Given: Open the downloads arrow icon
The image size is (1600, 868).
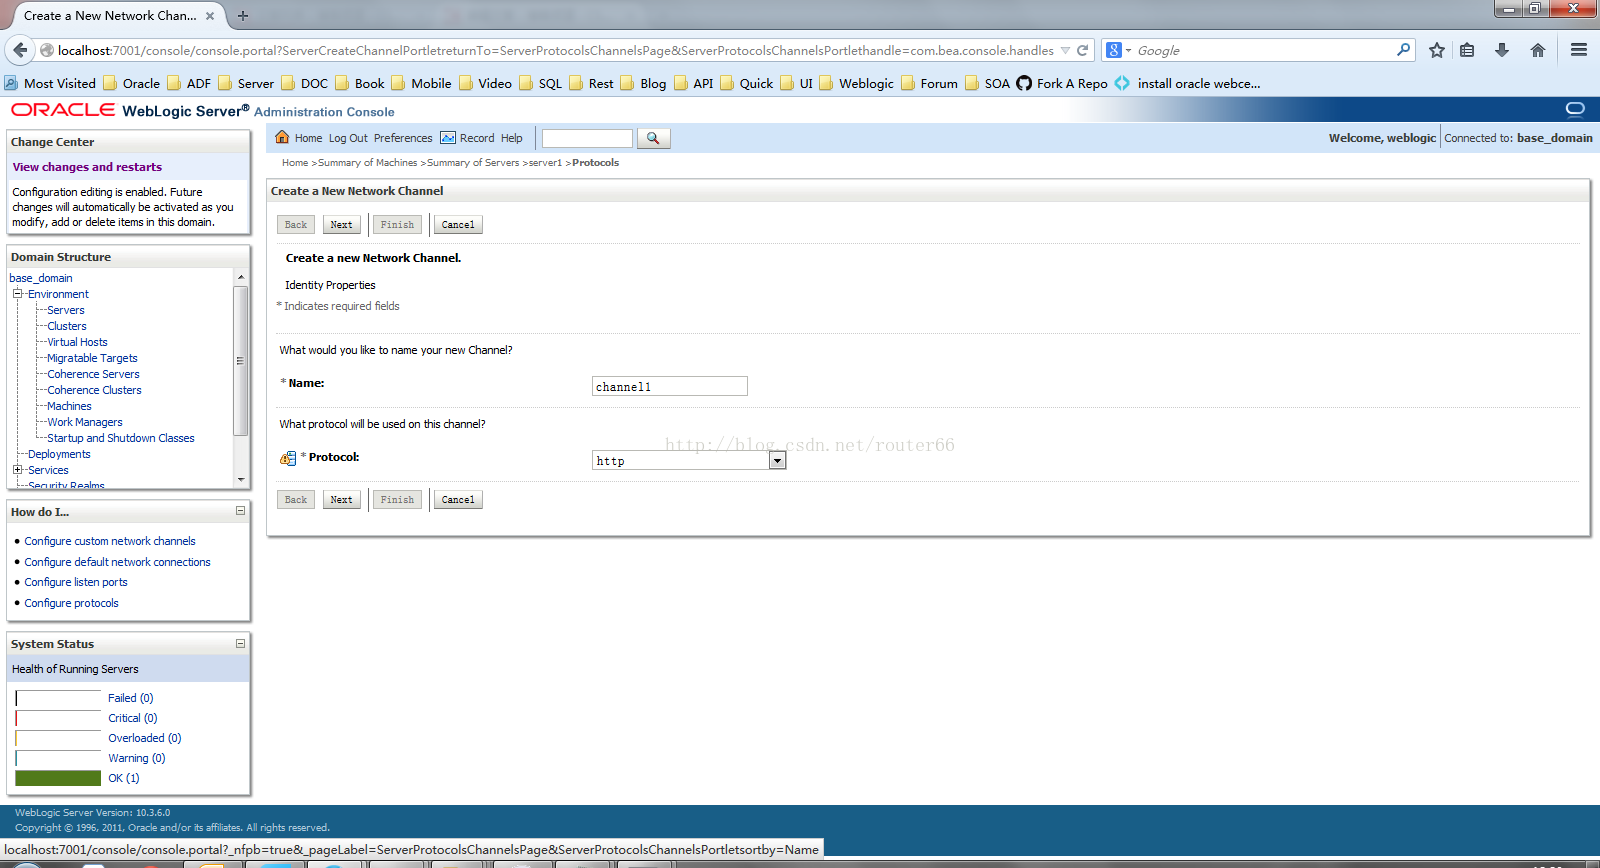Looking at the screenshot, I should (1502, 50).
